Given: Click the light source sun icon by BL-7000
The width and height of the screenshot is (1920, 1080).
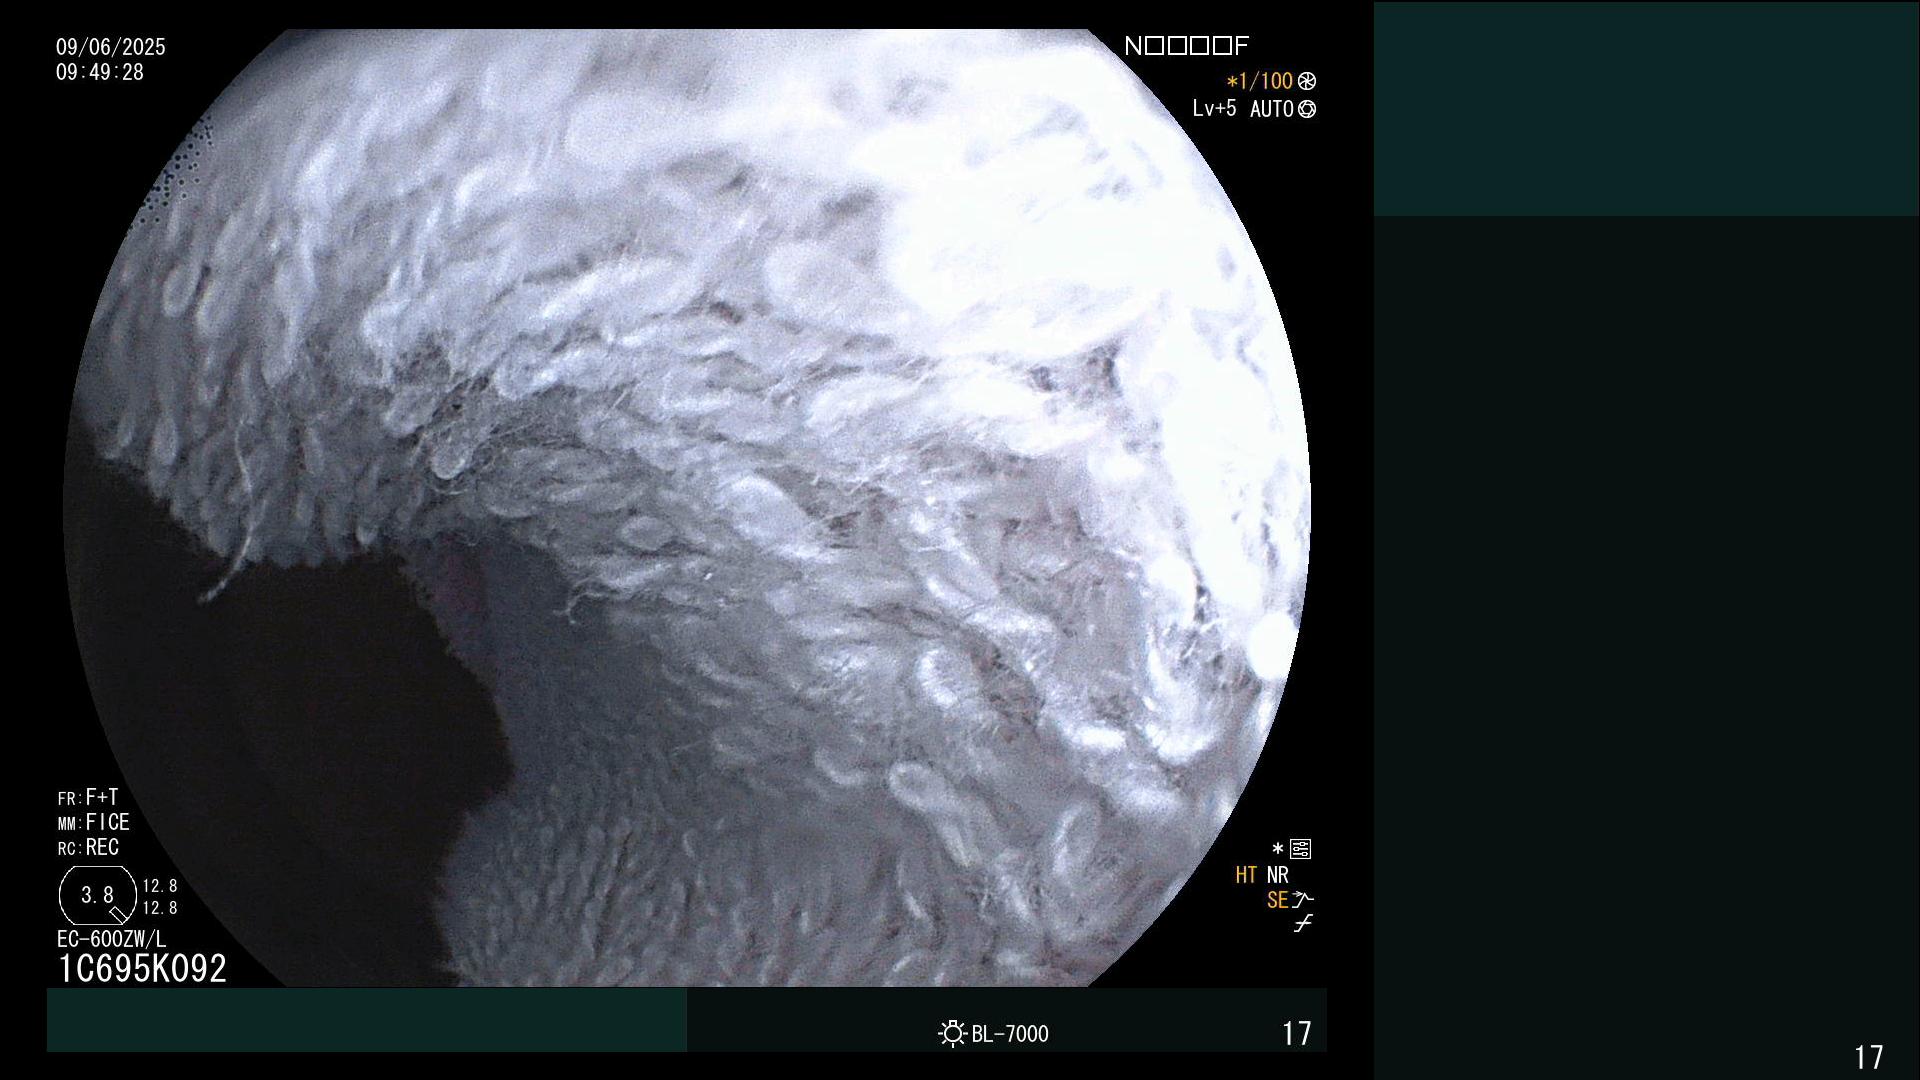Looking at the screenshot, I should click(952, 1033).
